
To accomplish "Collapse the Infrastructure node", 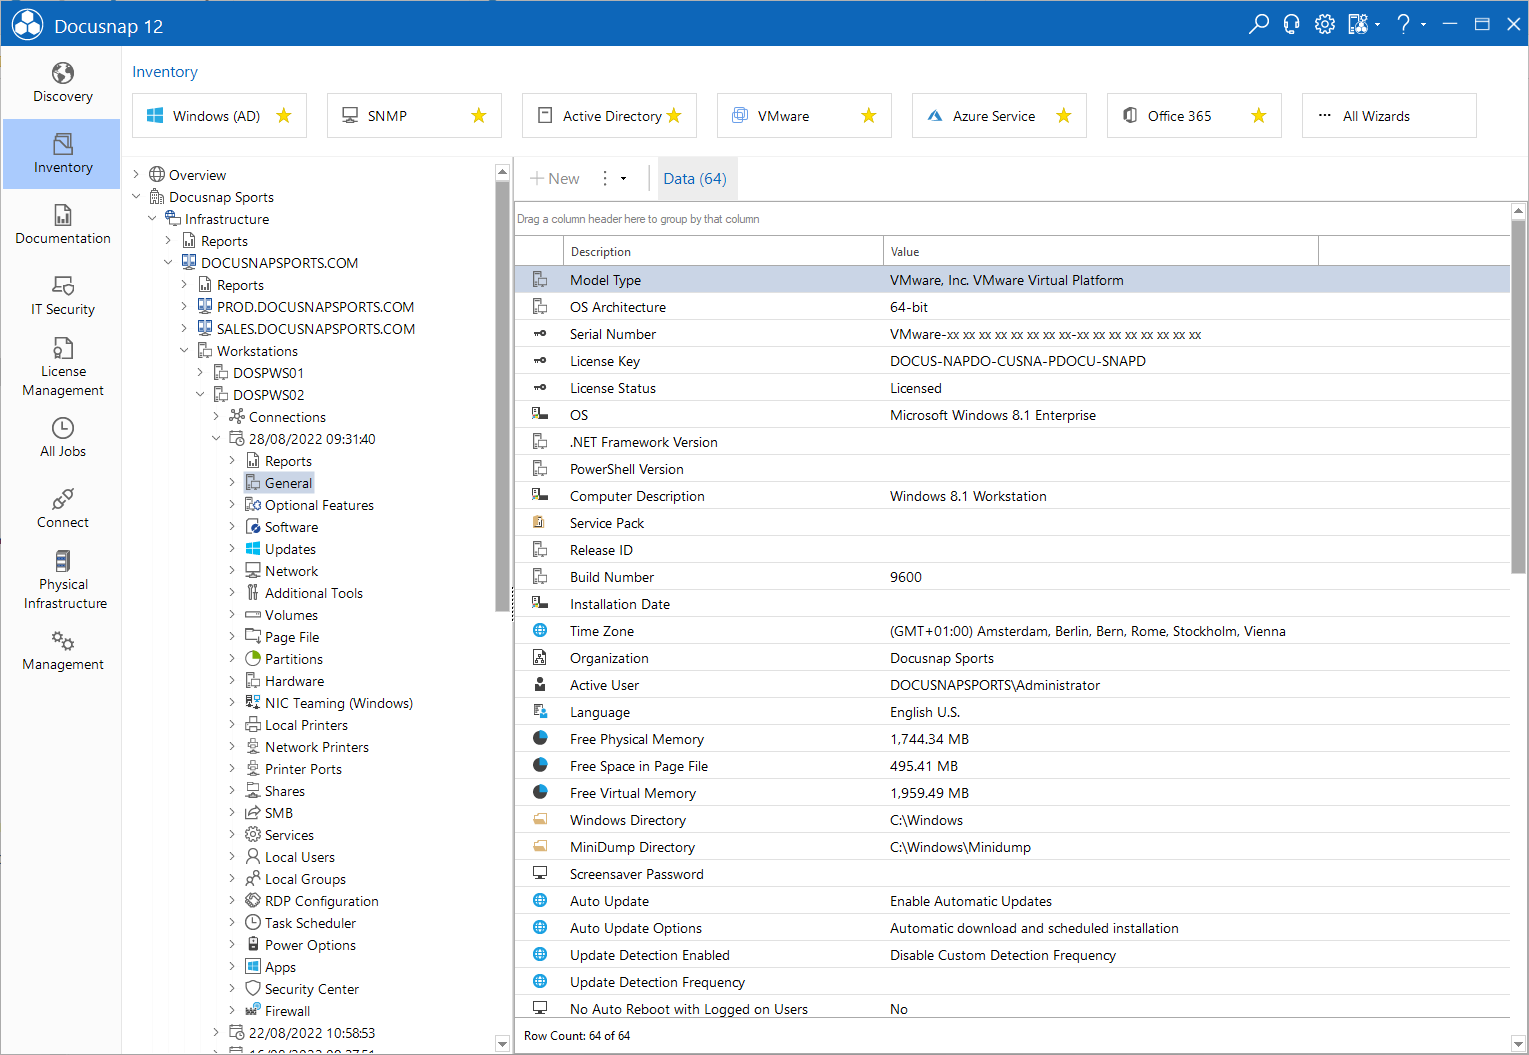I will [153, 219].
